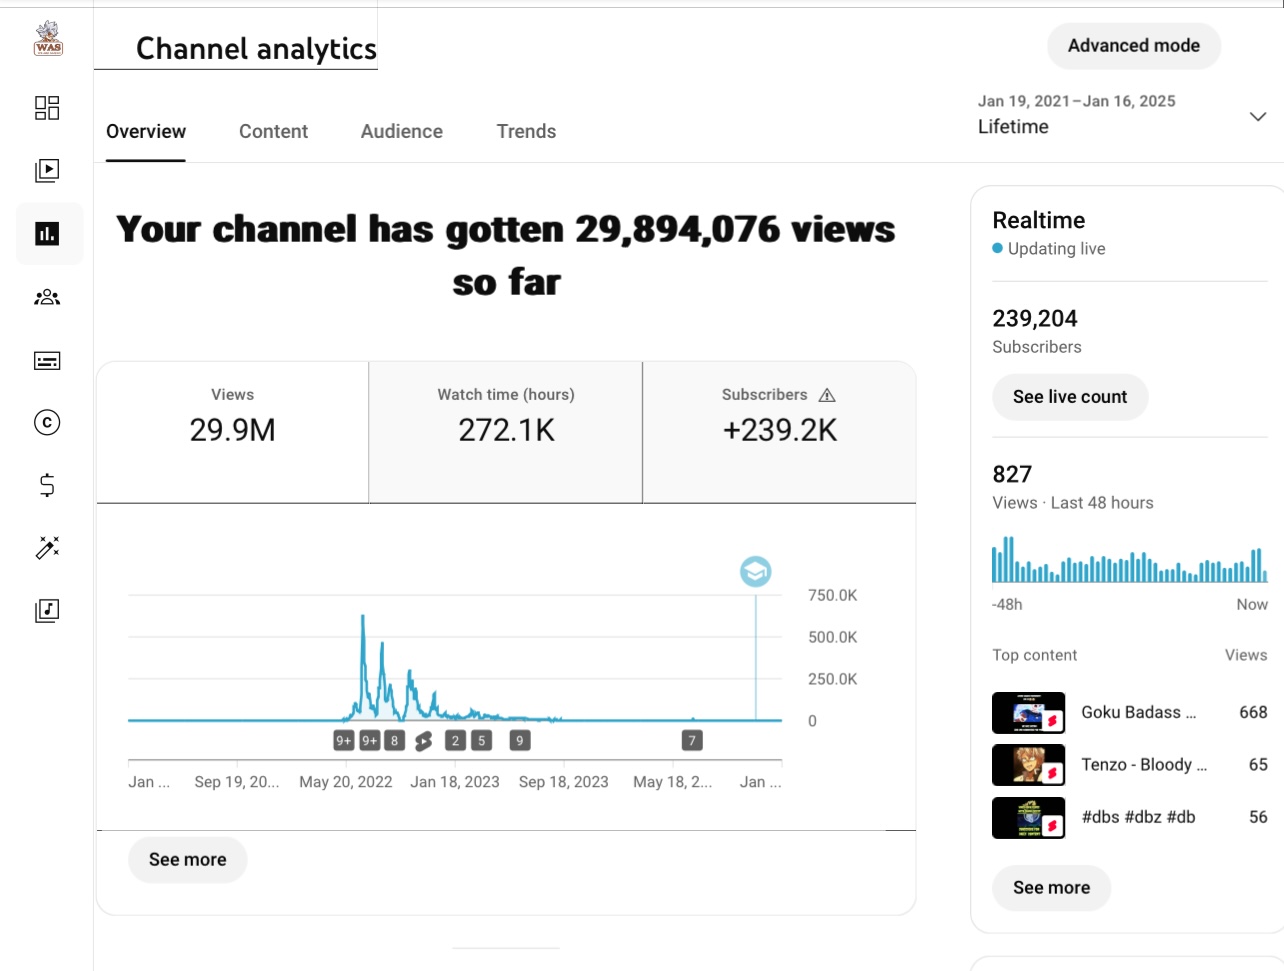1284x971 pixels.
Task: Click the channel logo avatar
Action: (x=48, y=38)
